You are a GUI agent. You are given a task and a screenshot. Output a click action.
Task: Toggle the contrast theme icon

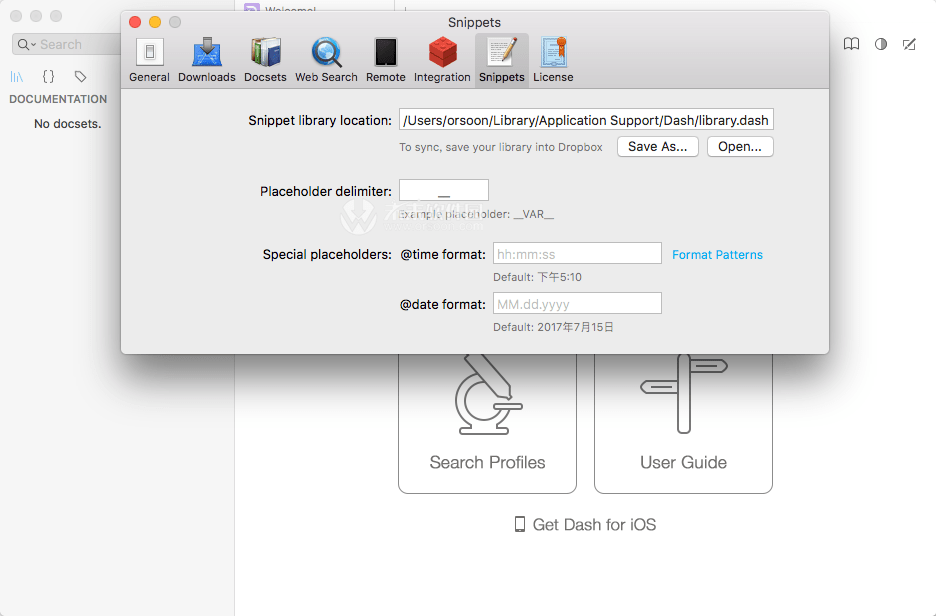click(880, 44)
